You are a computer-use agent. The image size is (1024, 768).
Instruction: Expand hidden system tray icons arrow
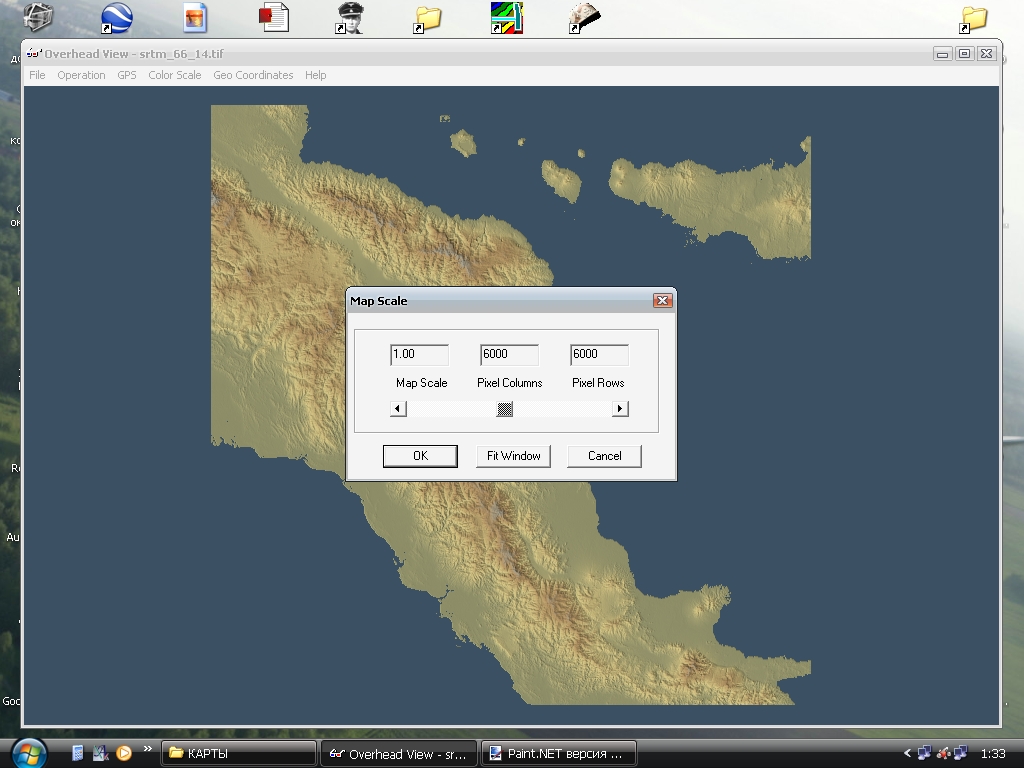point(907,753)
